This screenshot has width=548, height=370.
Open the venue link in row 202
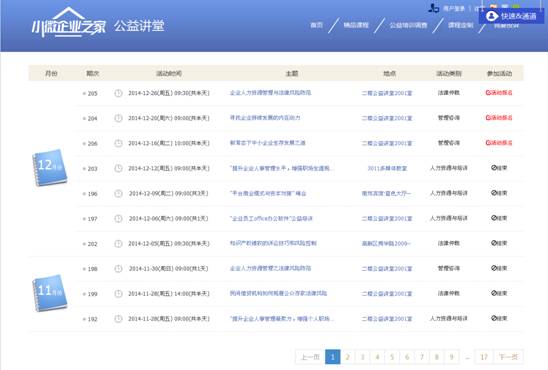(386, 244)
